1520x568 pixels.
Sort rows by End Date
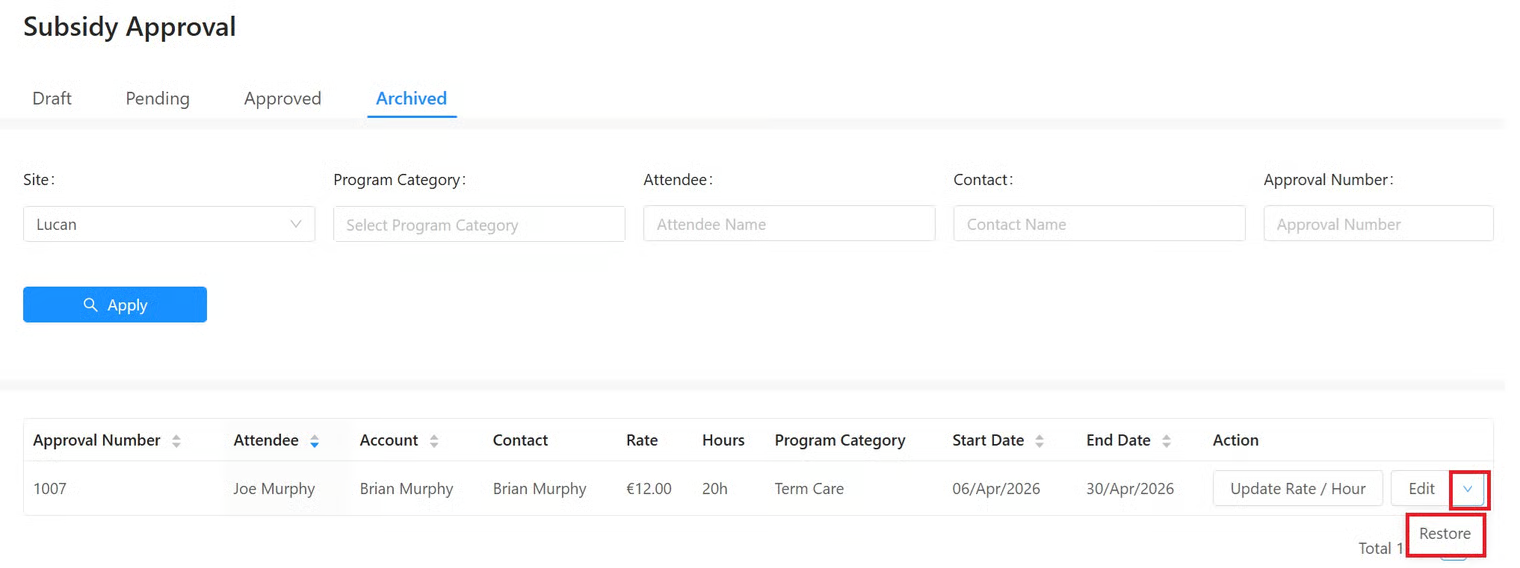pyautogui.click(x=1166, y=441)
